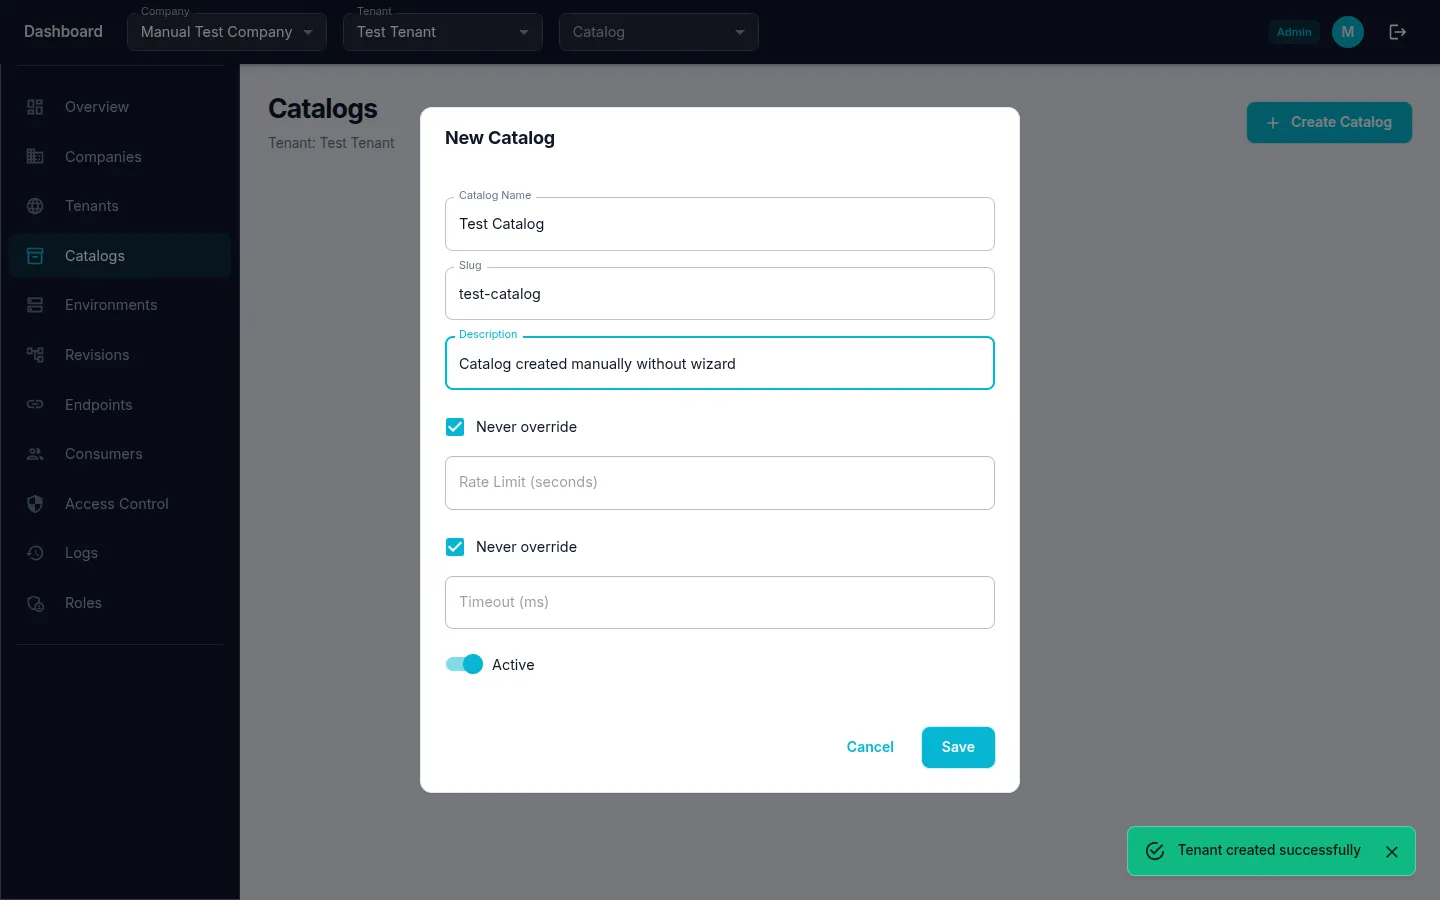Click the Endpoints link icon
This screenshot has width=1440, height=900.
coord(35,404)
